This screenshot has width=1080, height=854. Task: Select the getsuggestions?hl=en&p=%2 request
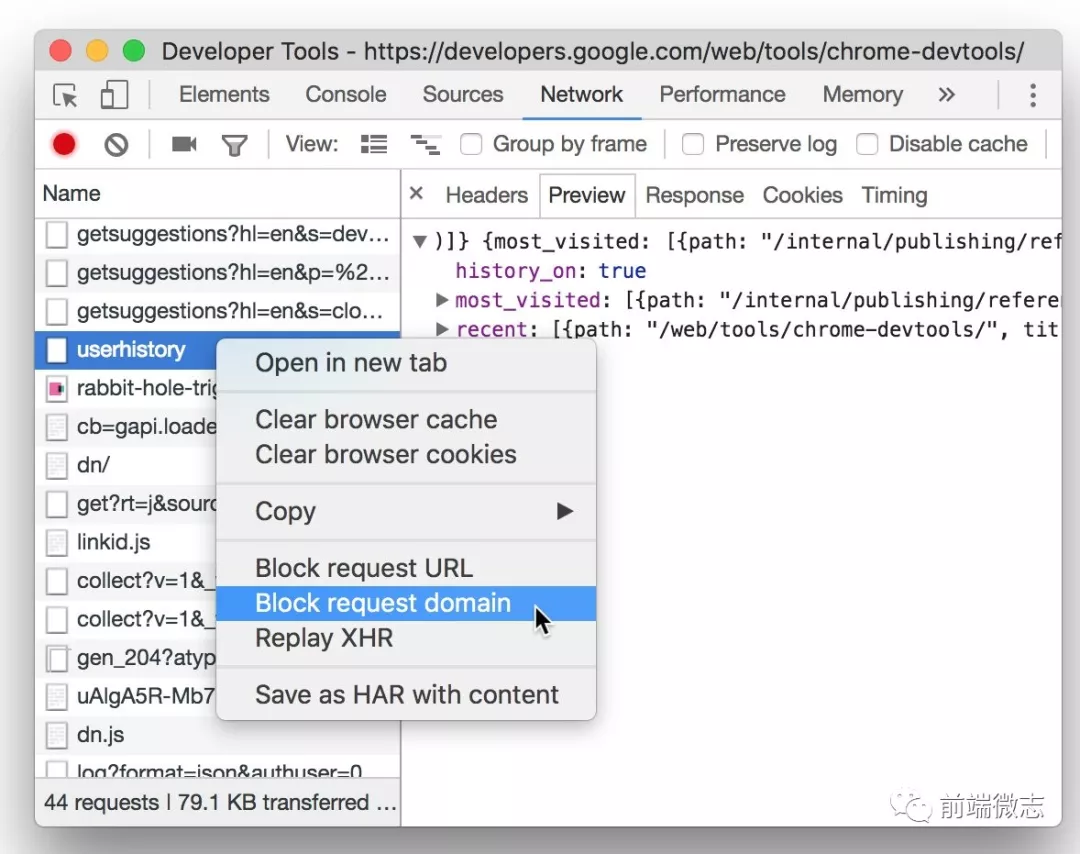coord(218,273)
